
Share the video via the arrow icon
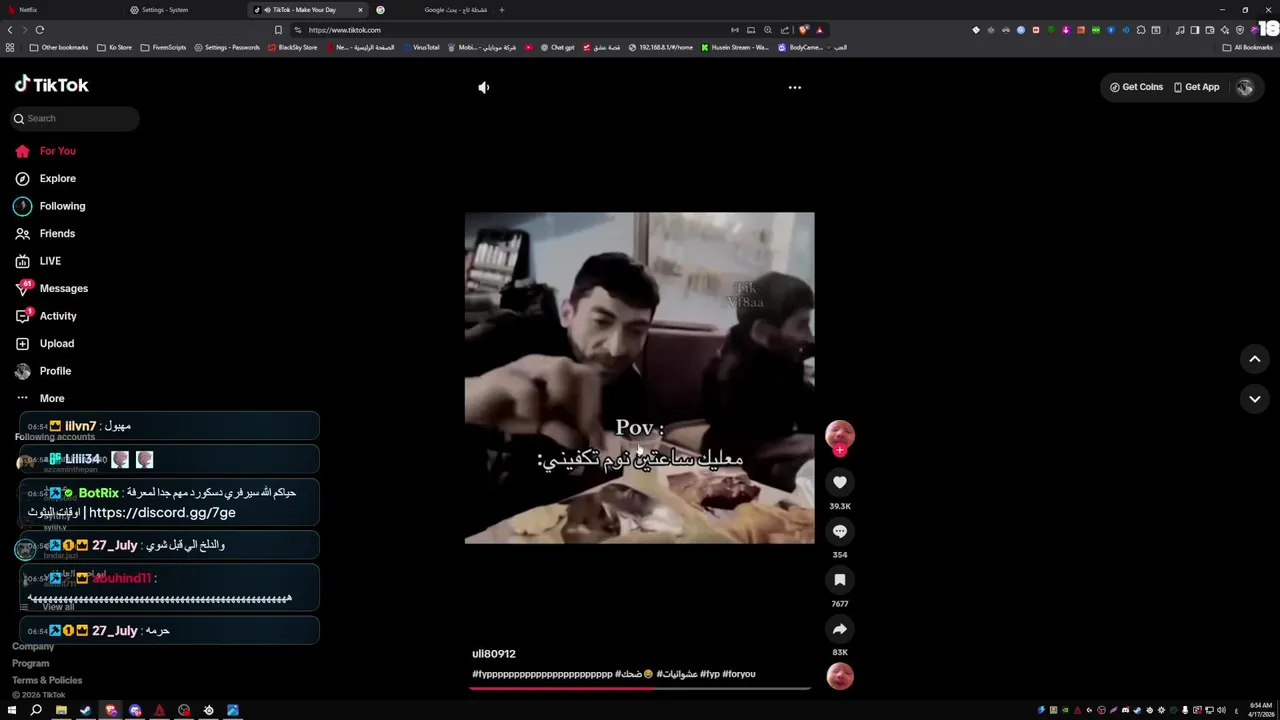[840, 629]
